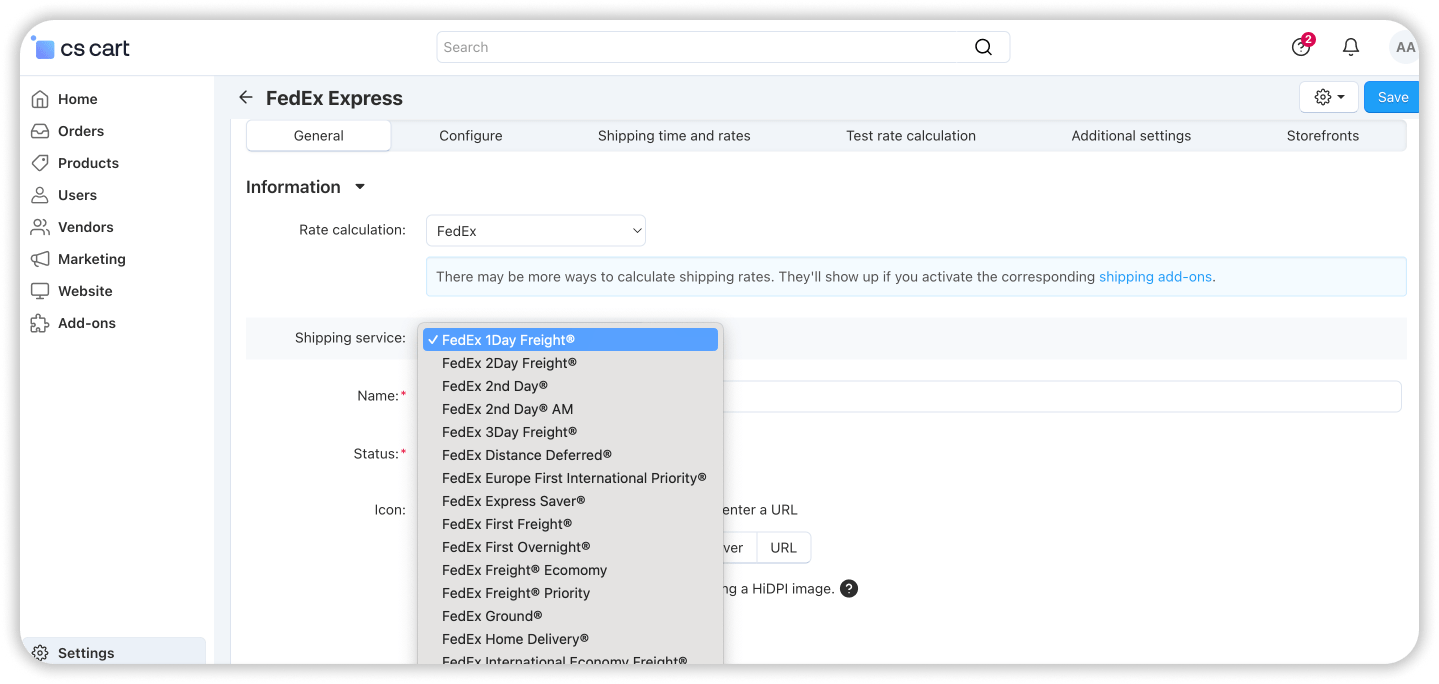Image resolution: width=1439 pixels, height=684 pixels.
Task: Switch to the Configure tab
Action: coord(470,136)
